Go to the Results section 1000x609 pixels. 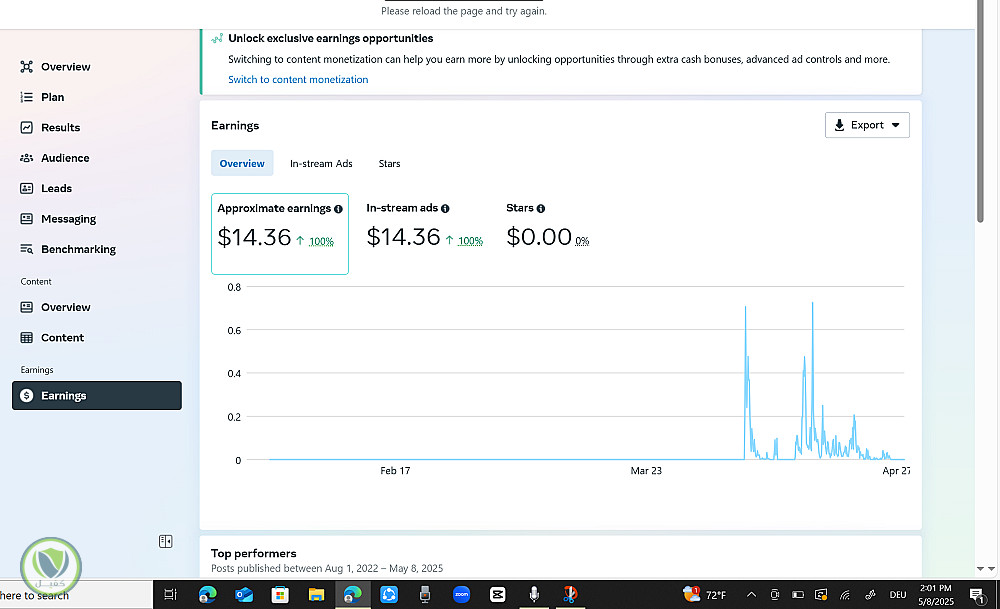(60, 128)
